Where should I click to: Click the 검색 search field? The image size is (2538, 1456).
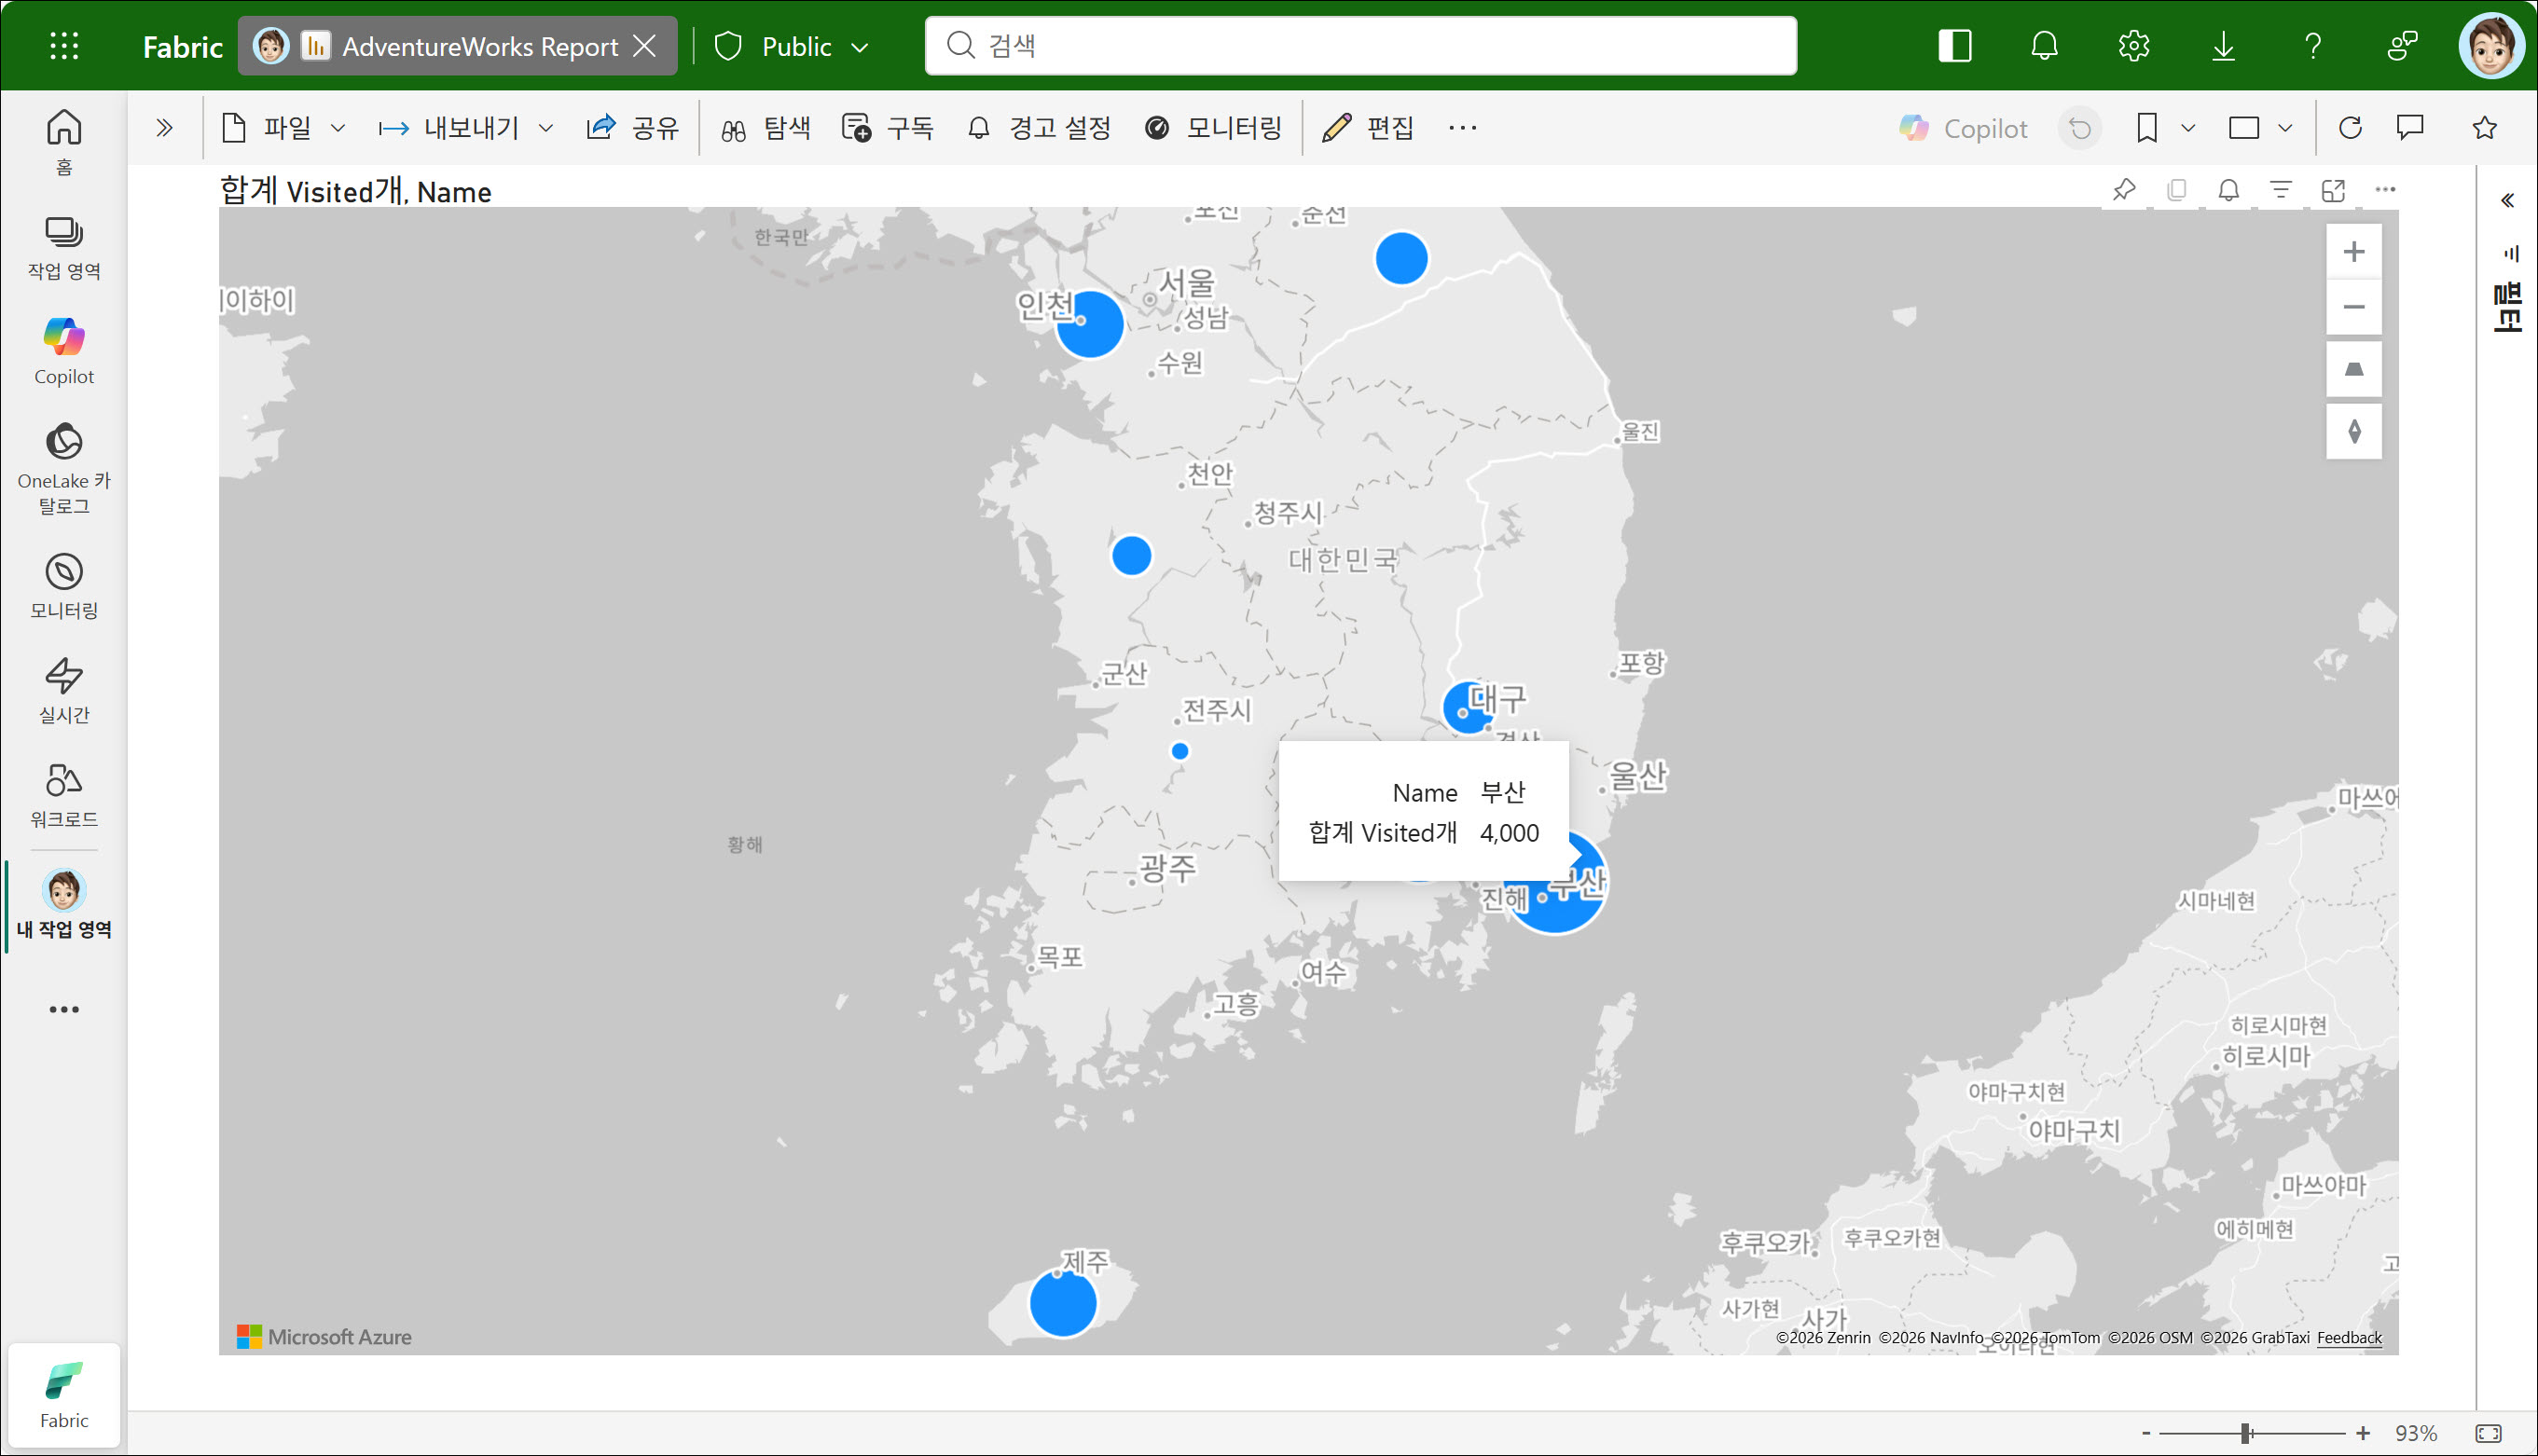pyautogui.click(x=1360, y=46)
